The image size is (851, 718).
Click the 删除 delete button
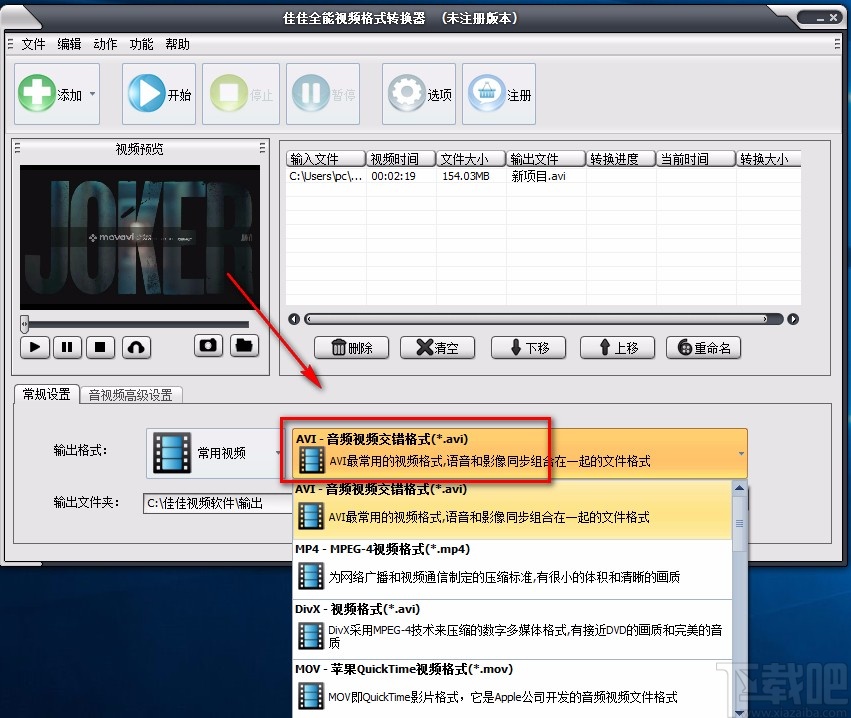point(352,347)
